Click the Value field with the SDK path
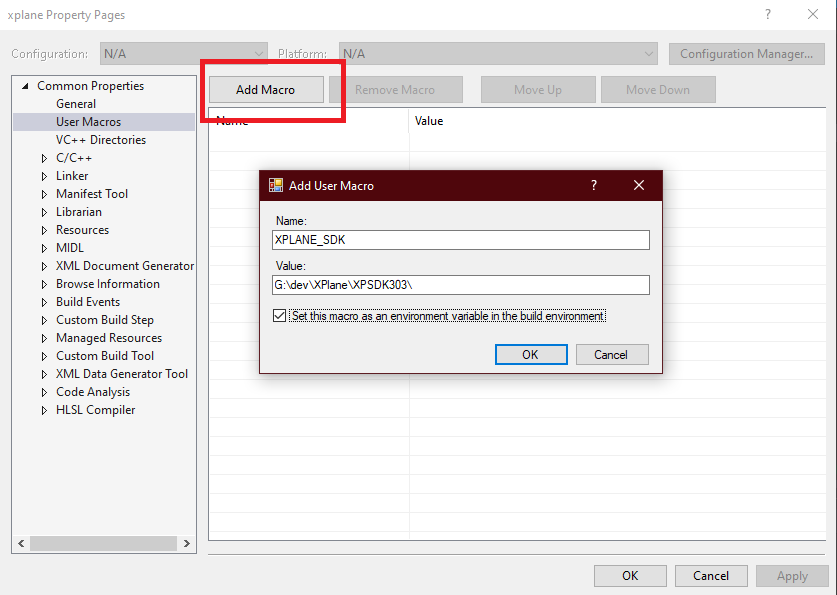Image resolution: width=837 pixels, height=595 pixels. [461, 286]
